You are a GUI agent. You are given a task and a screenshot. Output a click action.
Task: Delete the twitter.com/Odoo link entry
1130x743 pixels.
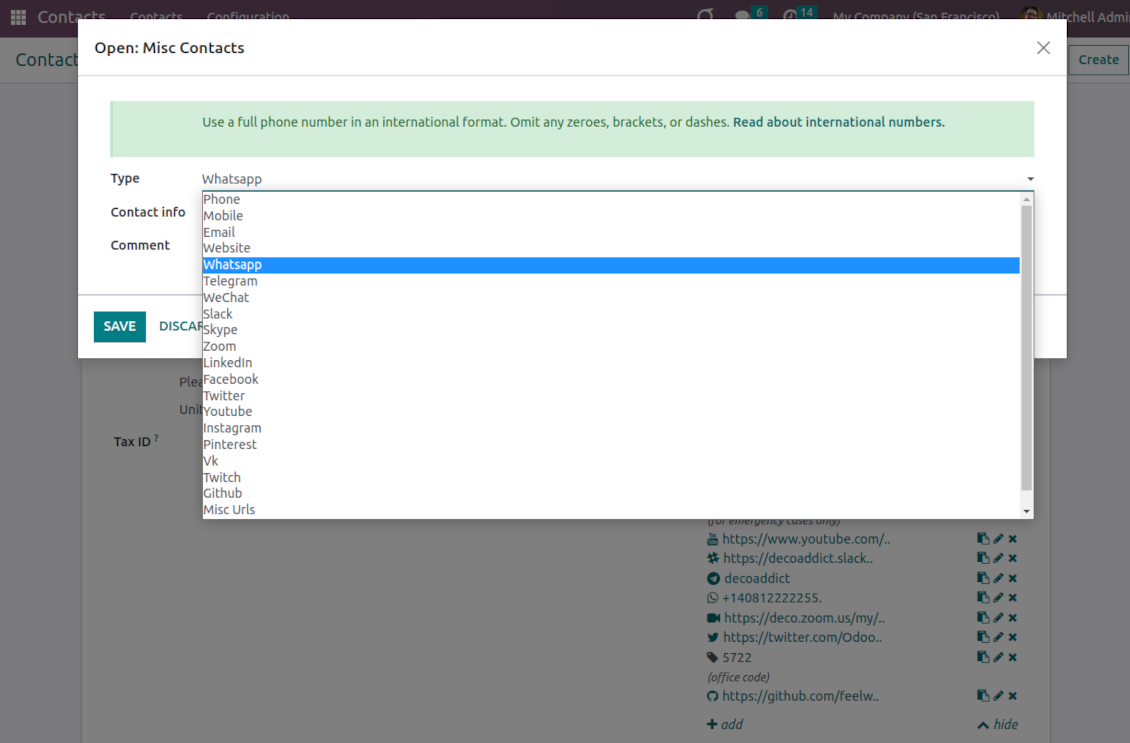tap(1013, 637)
